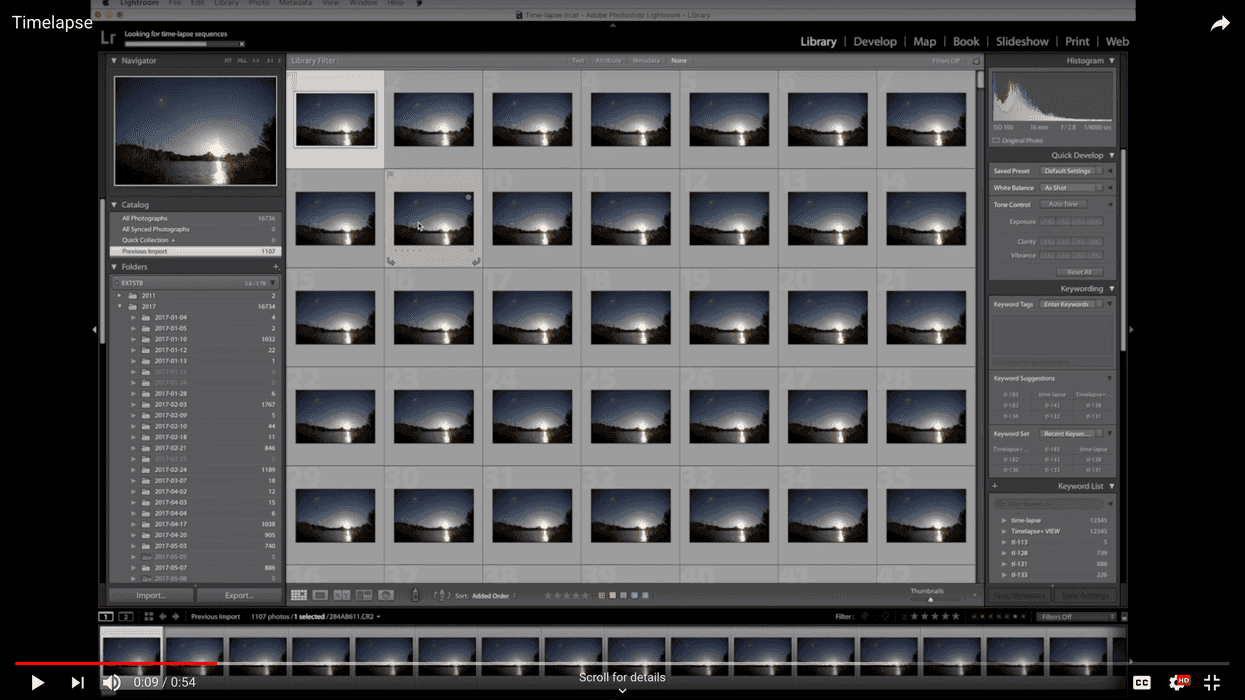Collapse the Histogram panel

(1112, 61)
